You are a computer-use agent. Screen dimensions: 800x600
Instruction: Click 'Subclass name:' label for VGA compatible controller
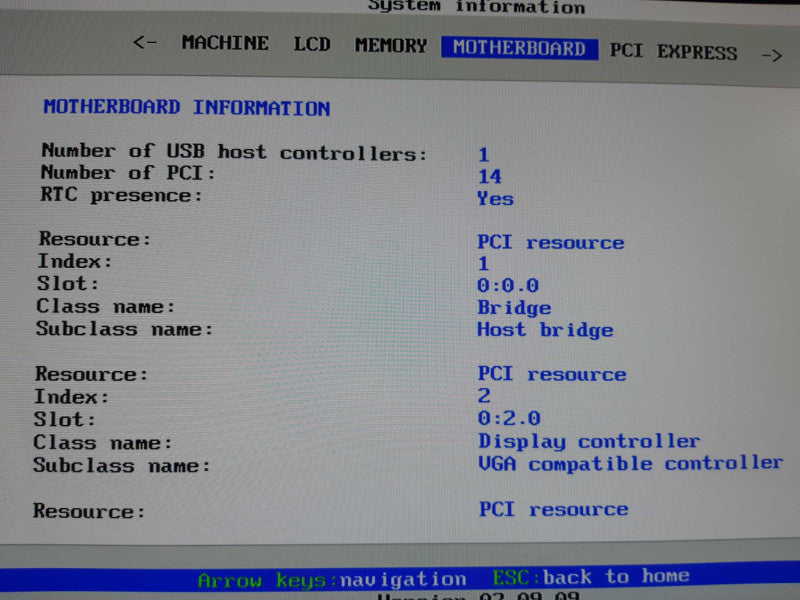tap(122, 465)
